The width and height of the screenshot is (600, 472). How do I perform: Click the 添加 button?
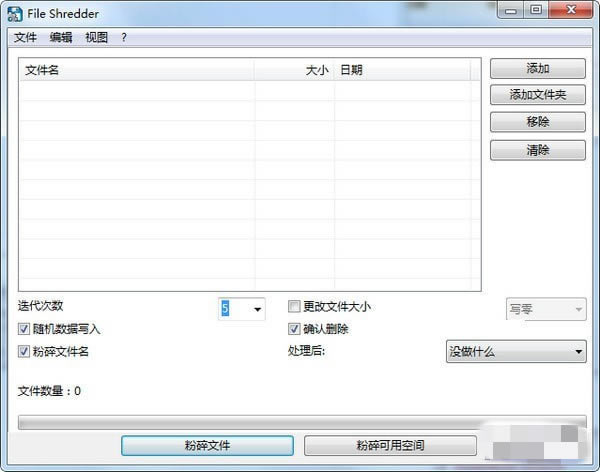pyautogui.click(x=538, y=69)
